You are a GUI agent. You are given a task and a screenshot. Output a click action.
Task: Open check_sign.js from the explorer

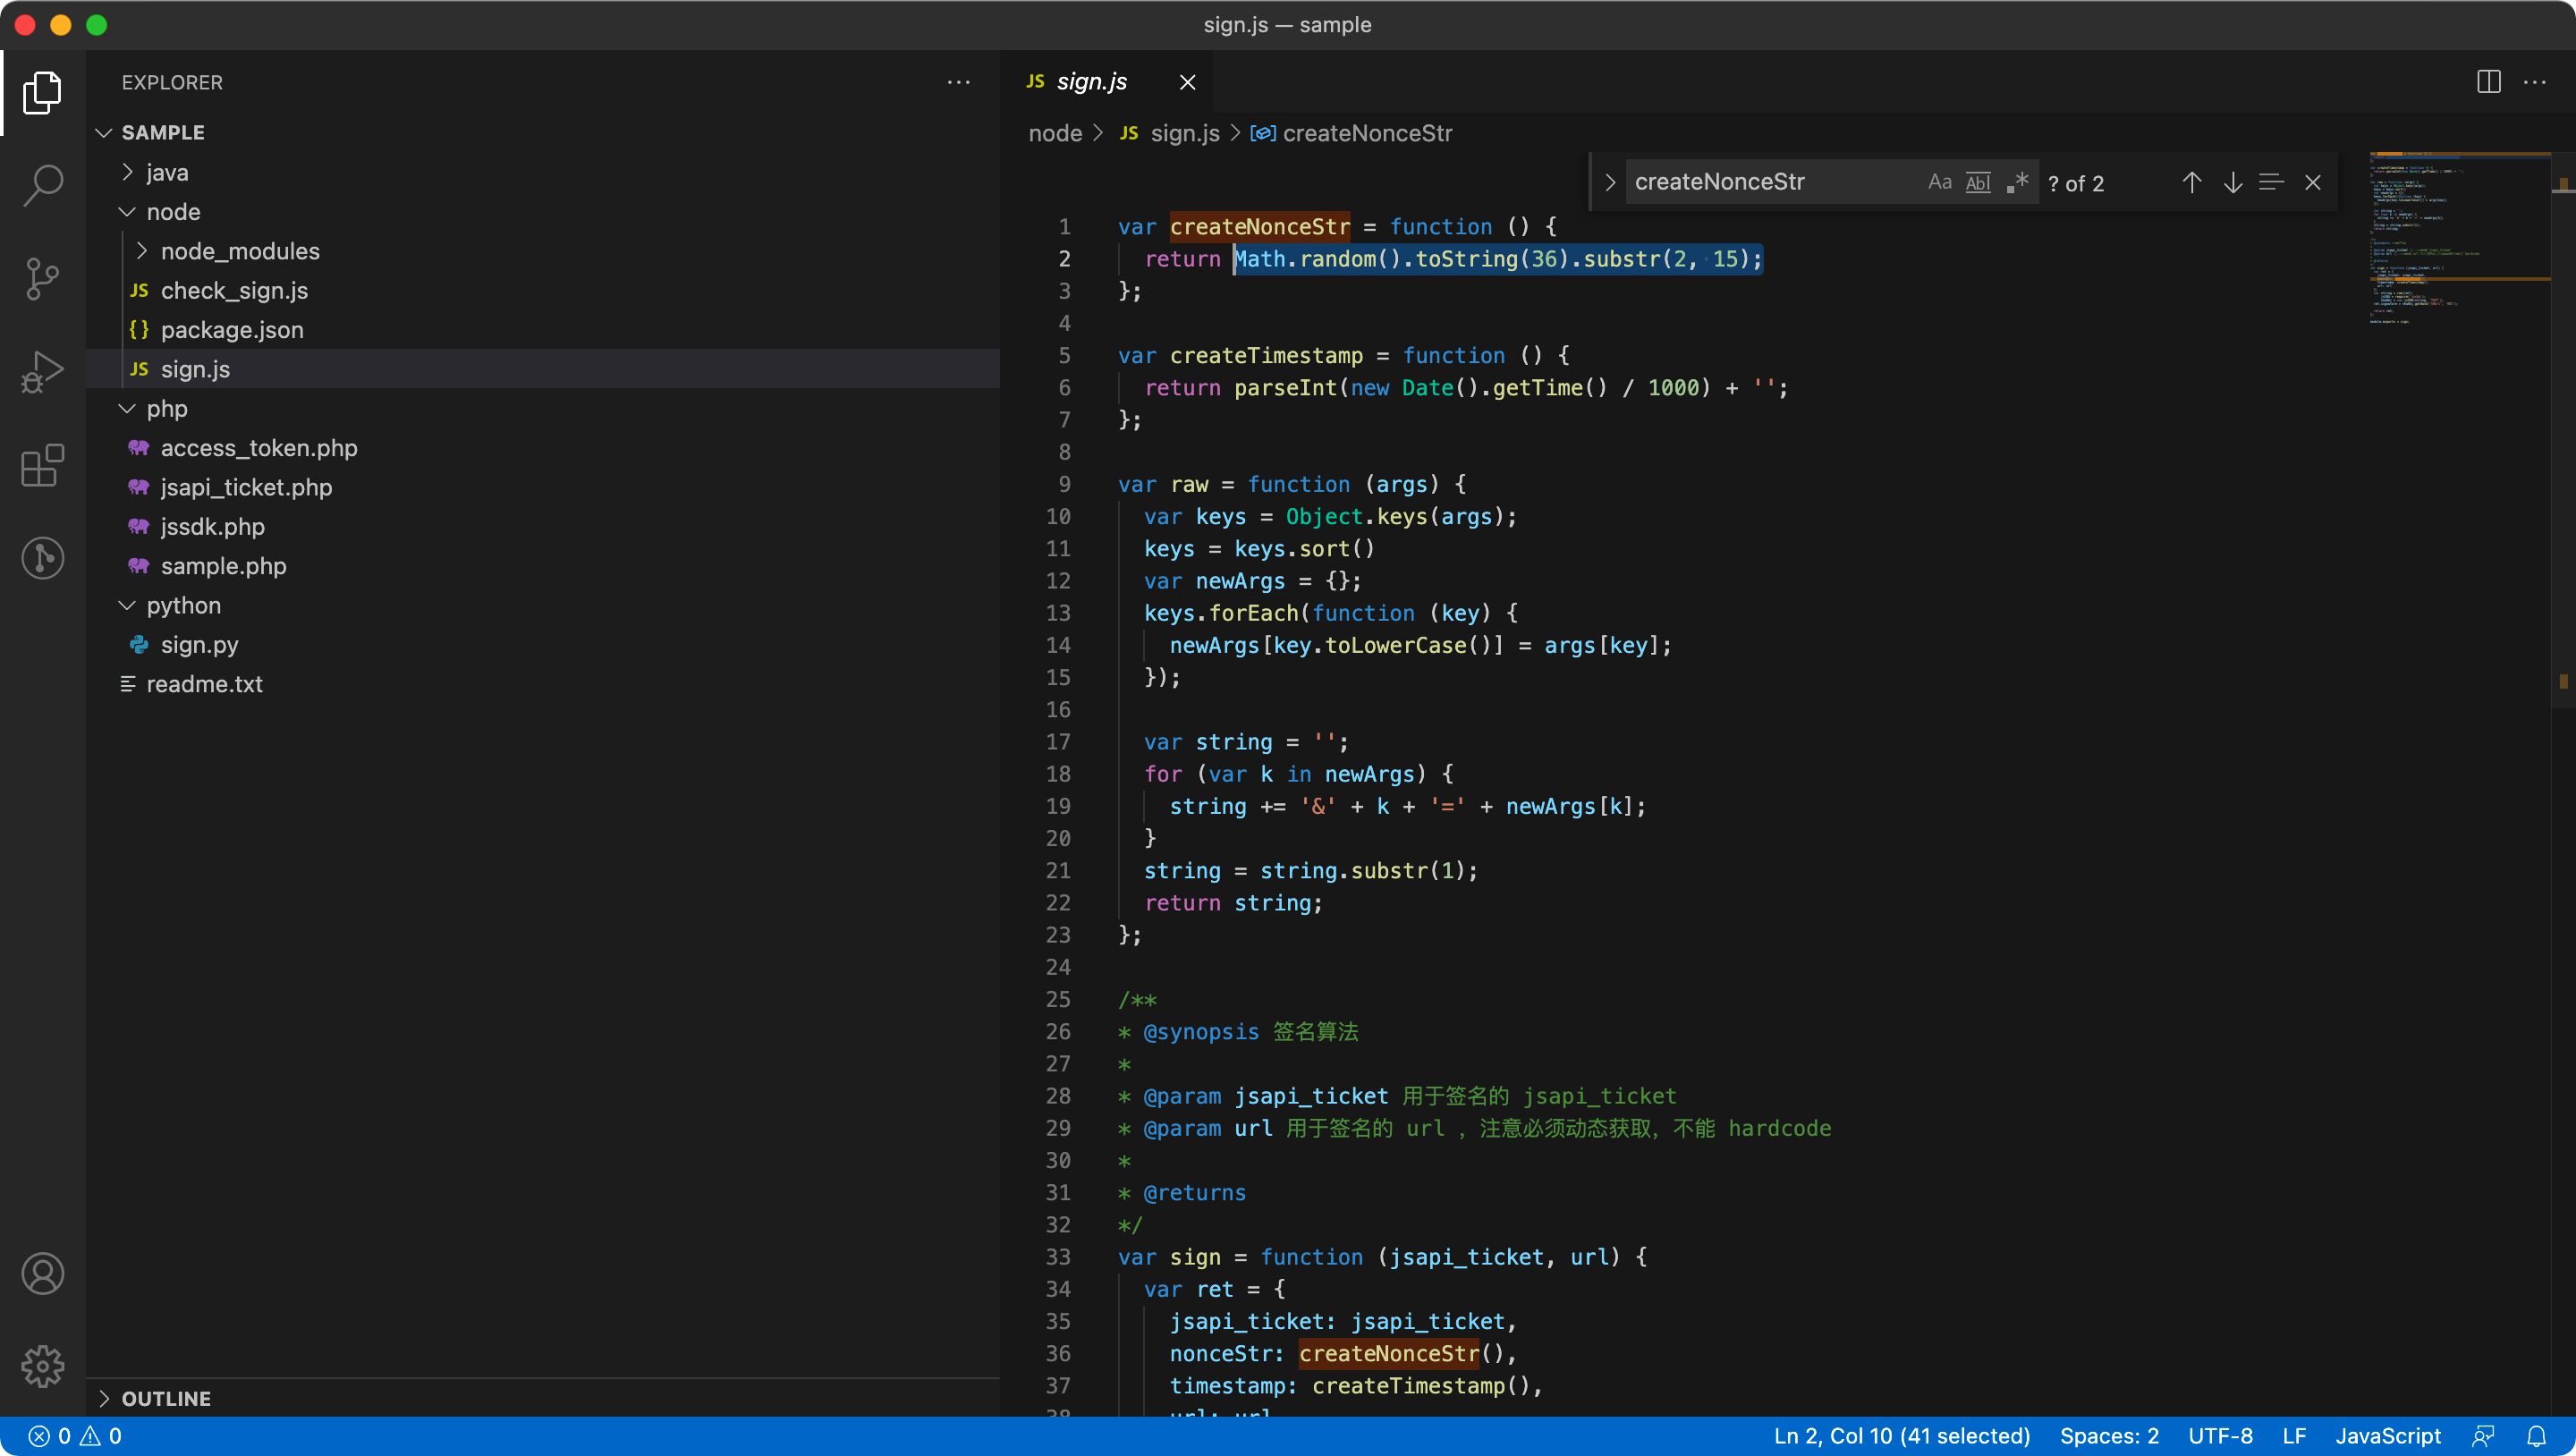(x=234, y=290)
